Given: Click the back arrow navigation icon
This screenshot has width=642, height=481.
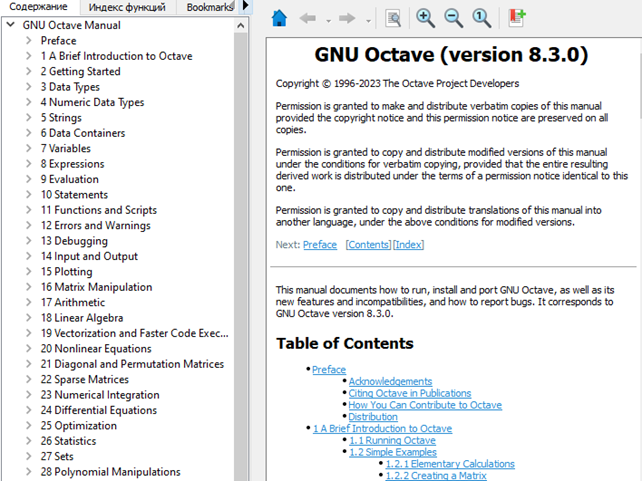Looking at the screenshot, I should point(308,17).
